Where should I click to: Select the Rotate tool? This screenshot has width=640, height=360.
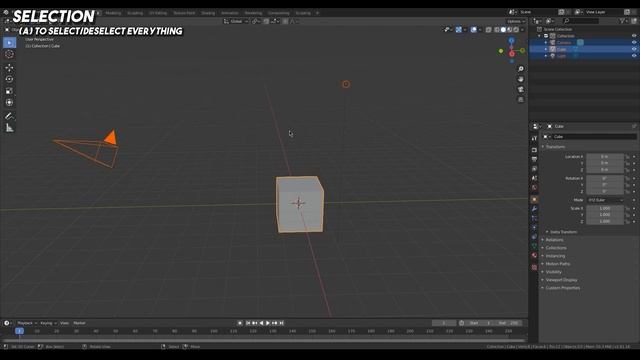9,79
